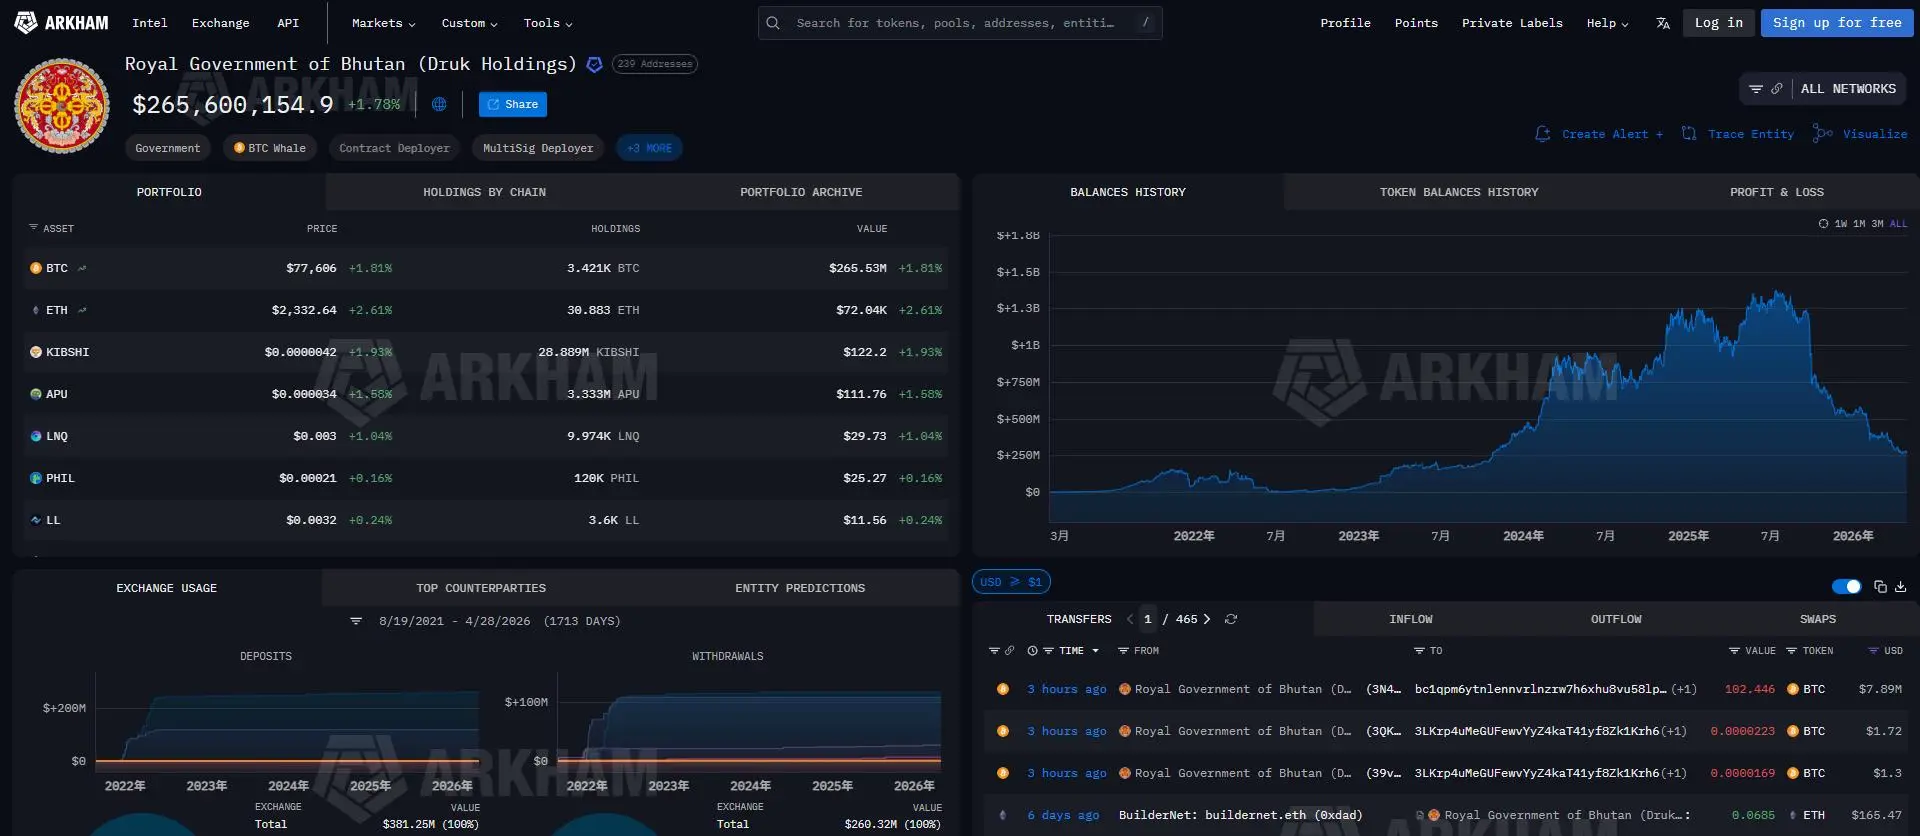Open the Points link

click(x=1416, y=23)
